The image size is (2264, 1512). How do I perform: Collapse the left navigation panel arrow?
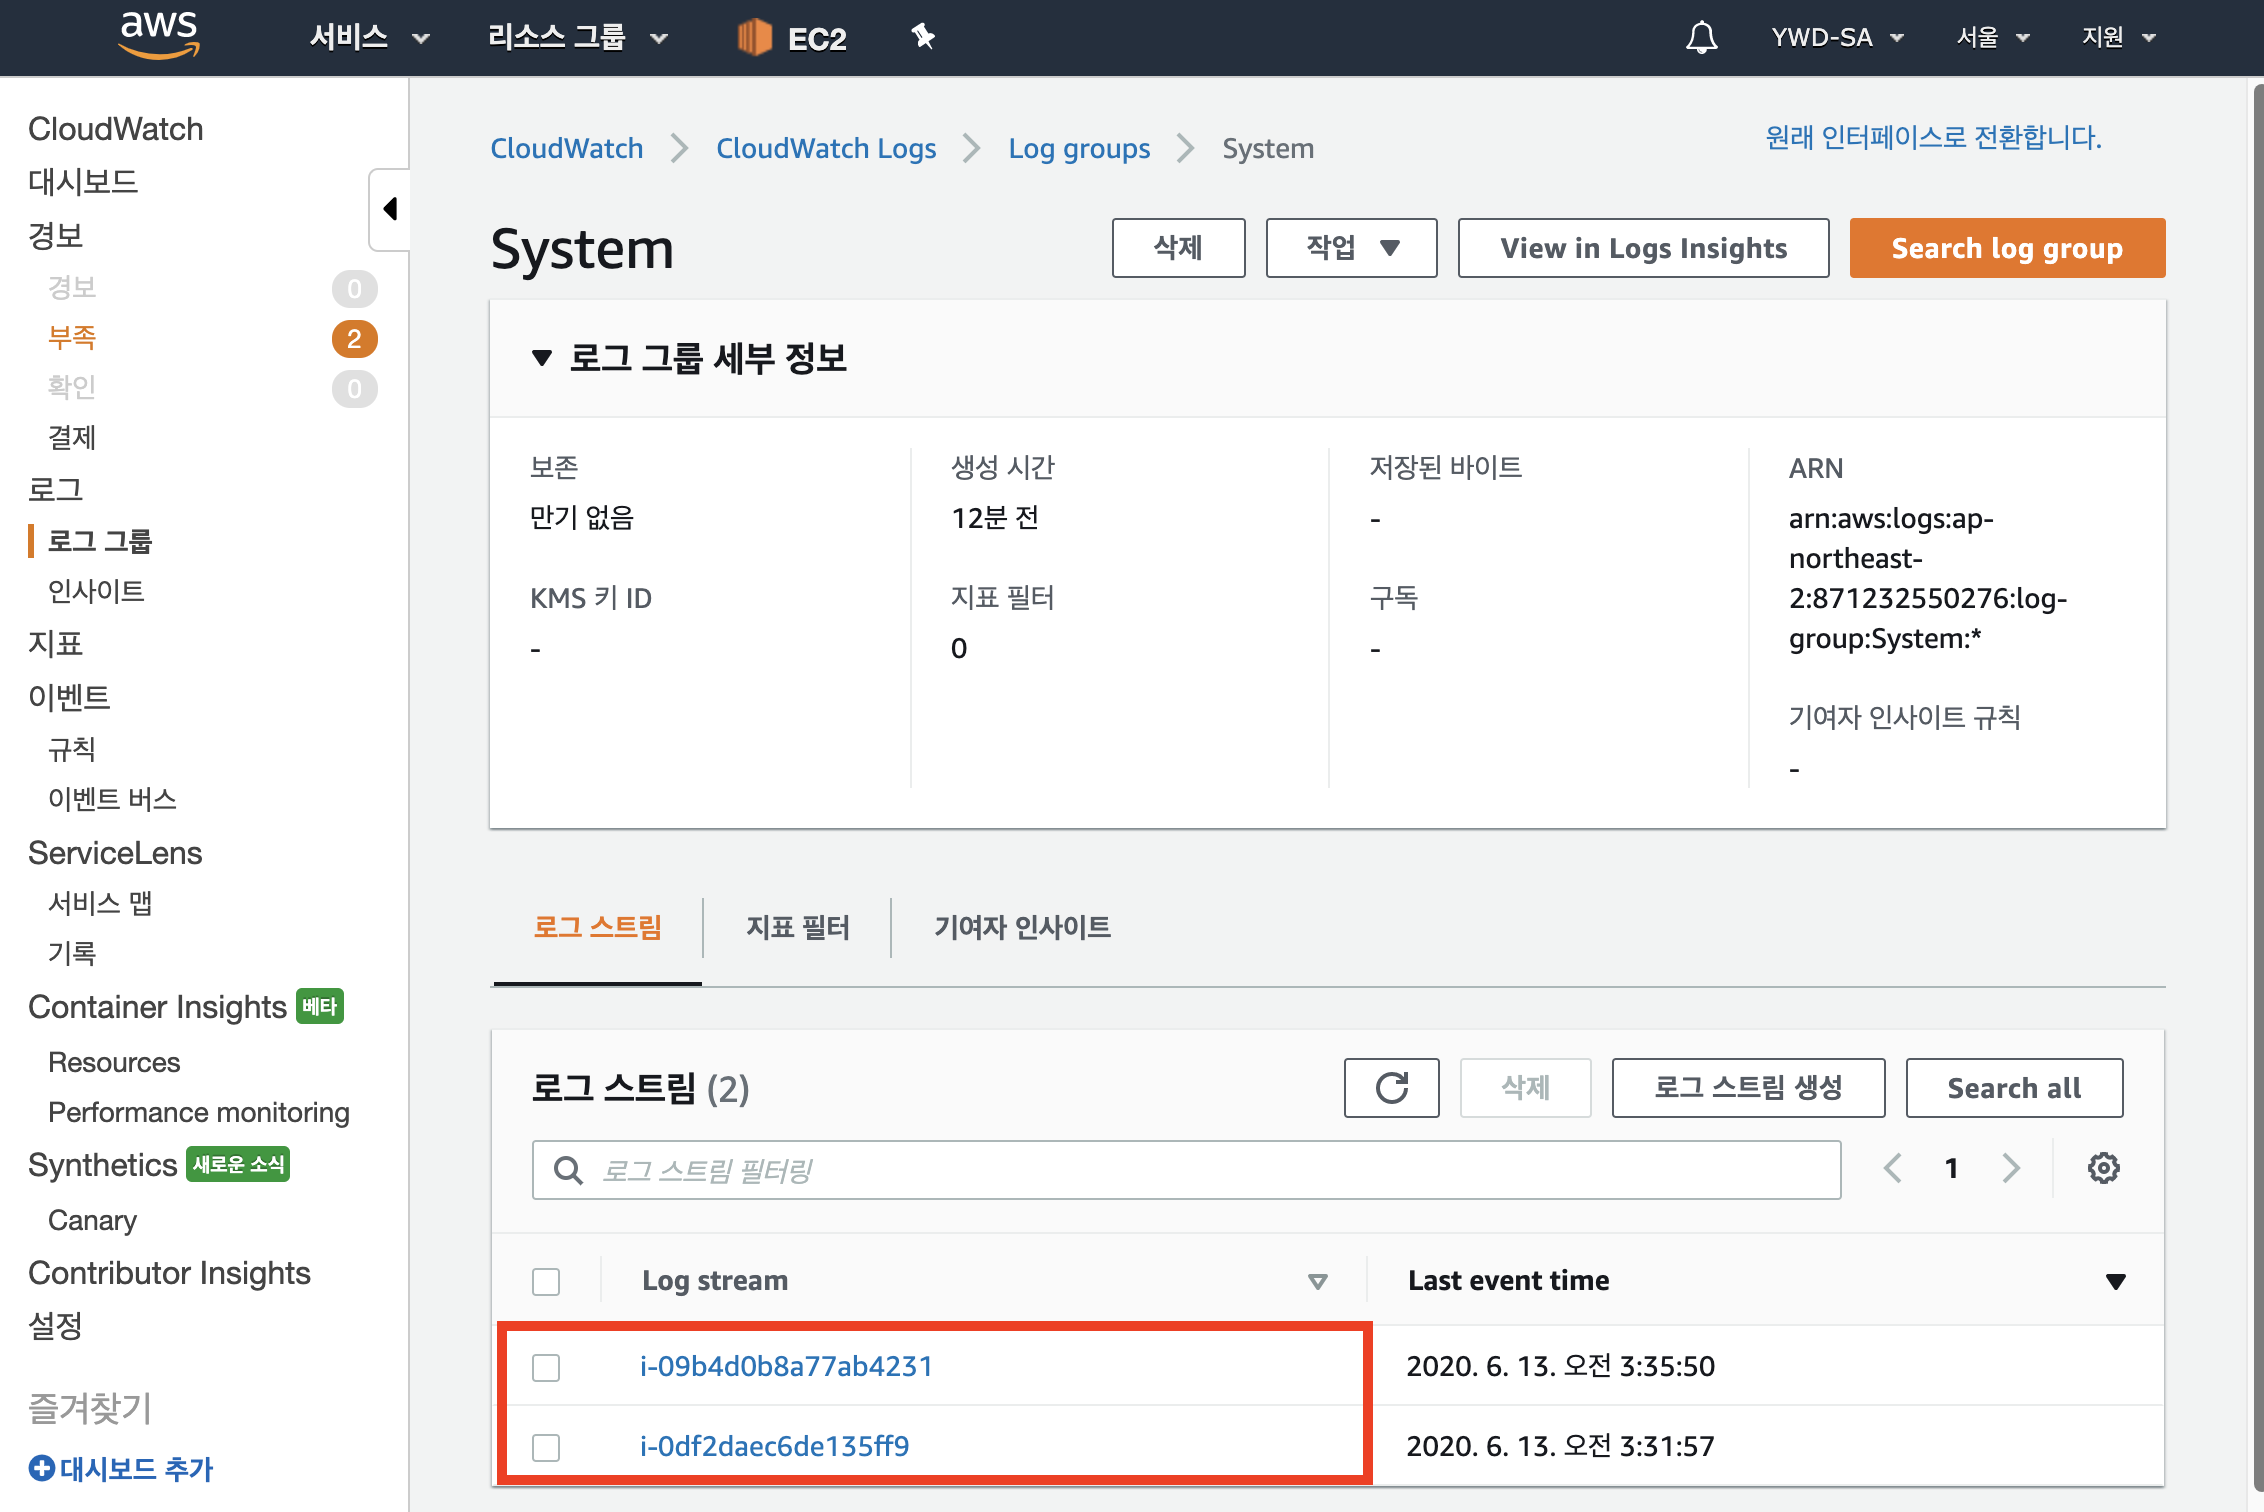pos(390,209)
